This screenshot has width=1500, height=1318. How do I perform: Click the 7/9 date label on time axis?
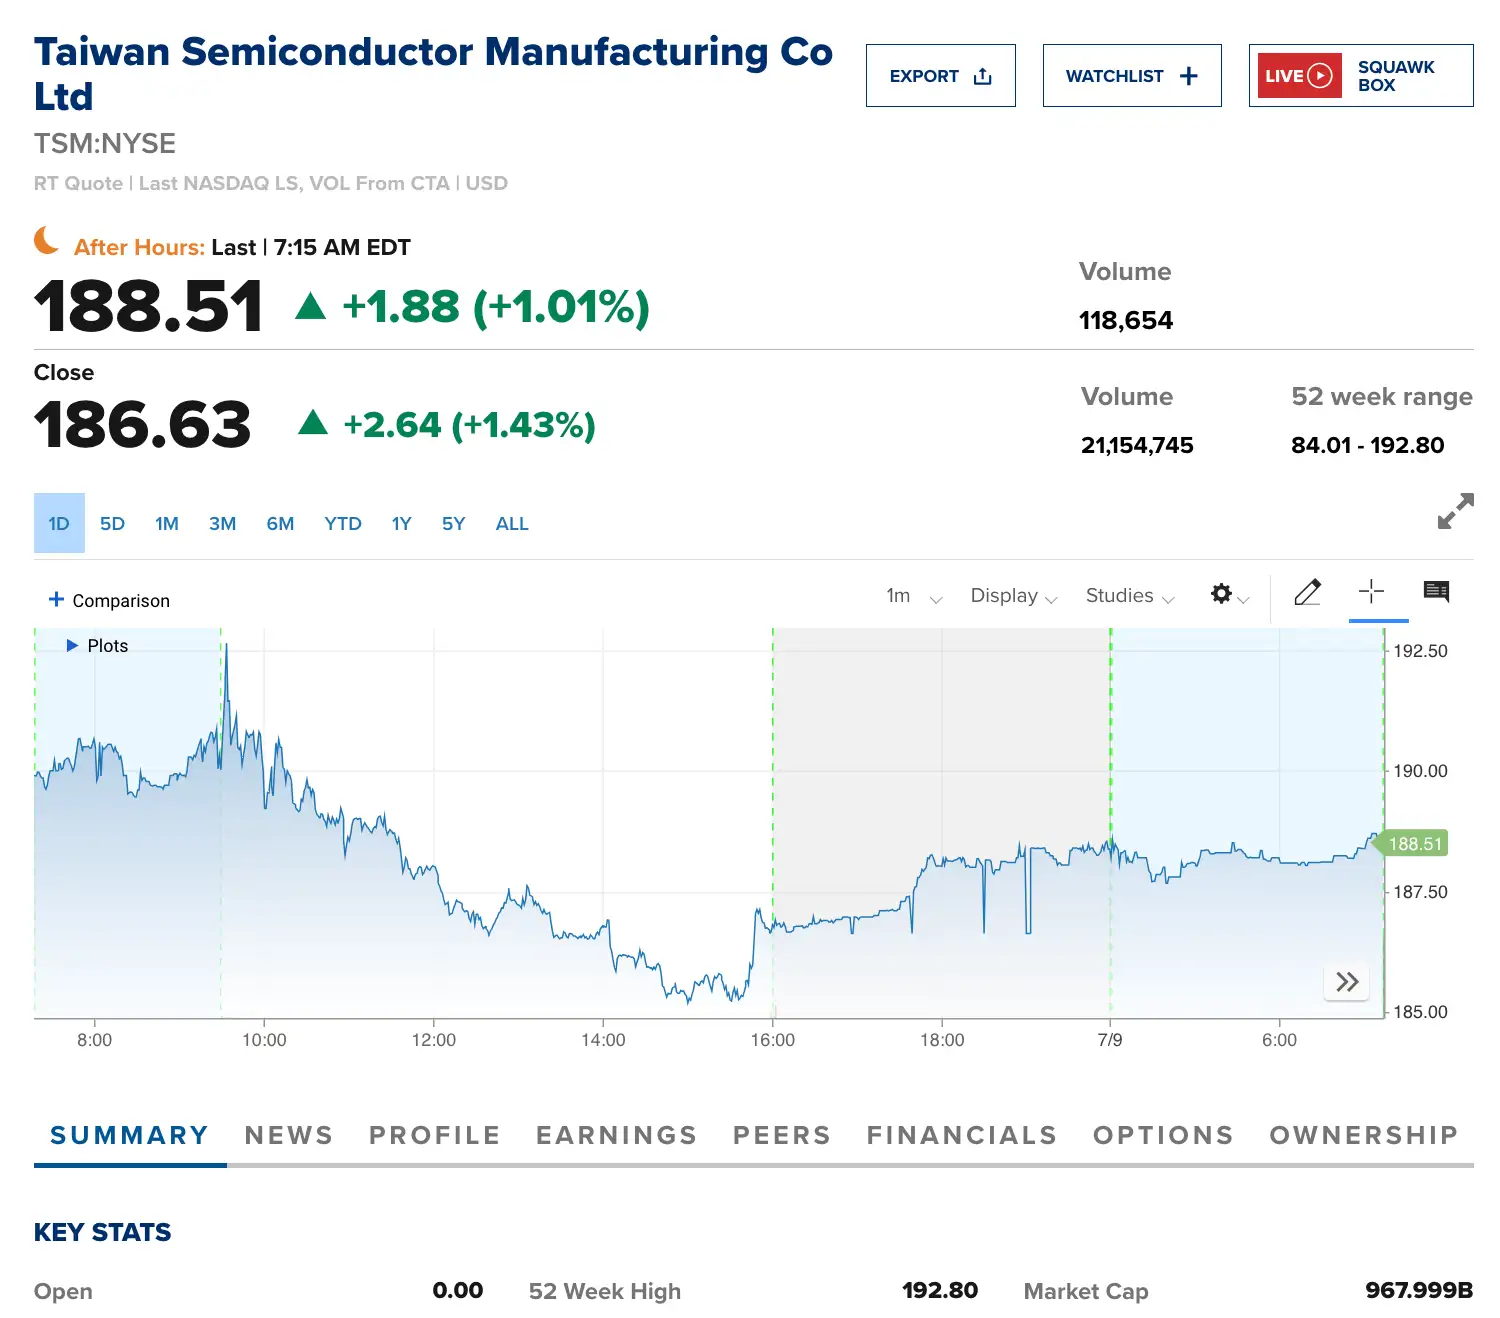[1110, 1040]
